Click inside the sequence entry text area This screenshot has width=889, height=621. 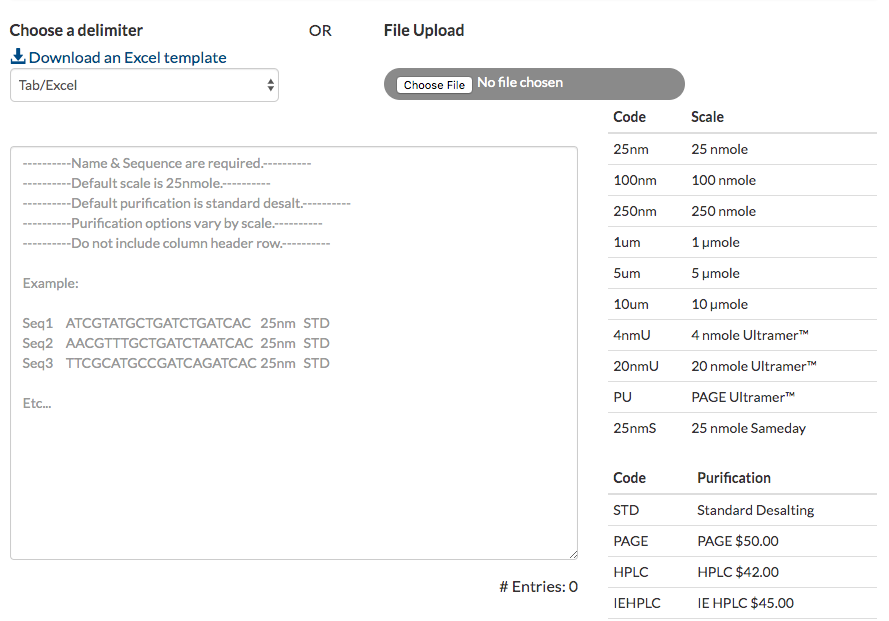(x=294, y=353)
